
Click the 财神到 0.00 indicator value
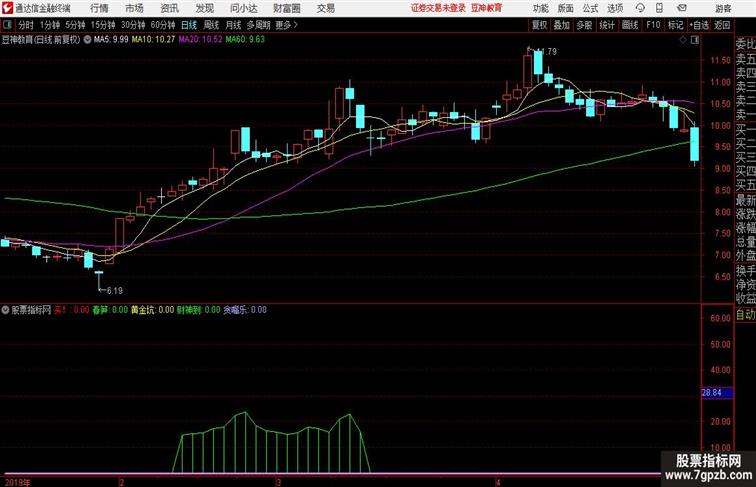click(199, 310)
